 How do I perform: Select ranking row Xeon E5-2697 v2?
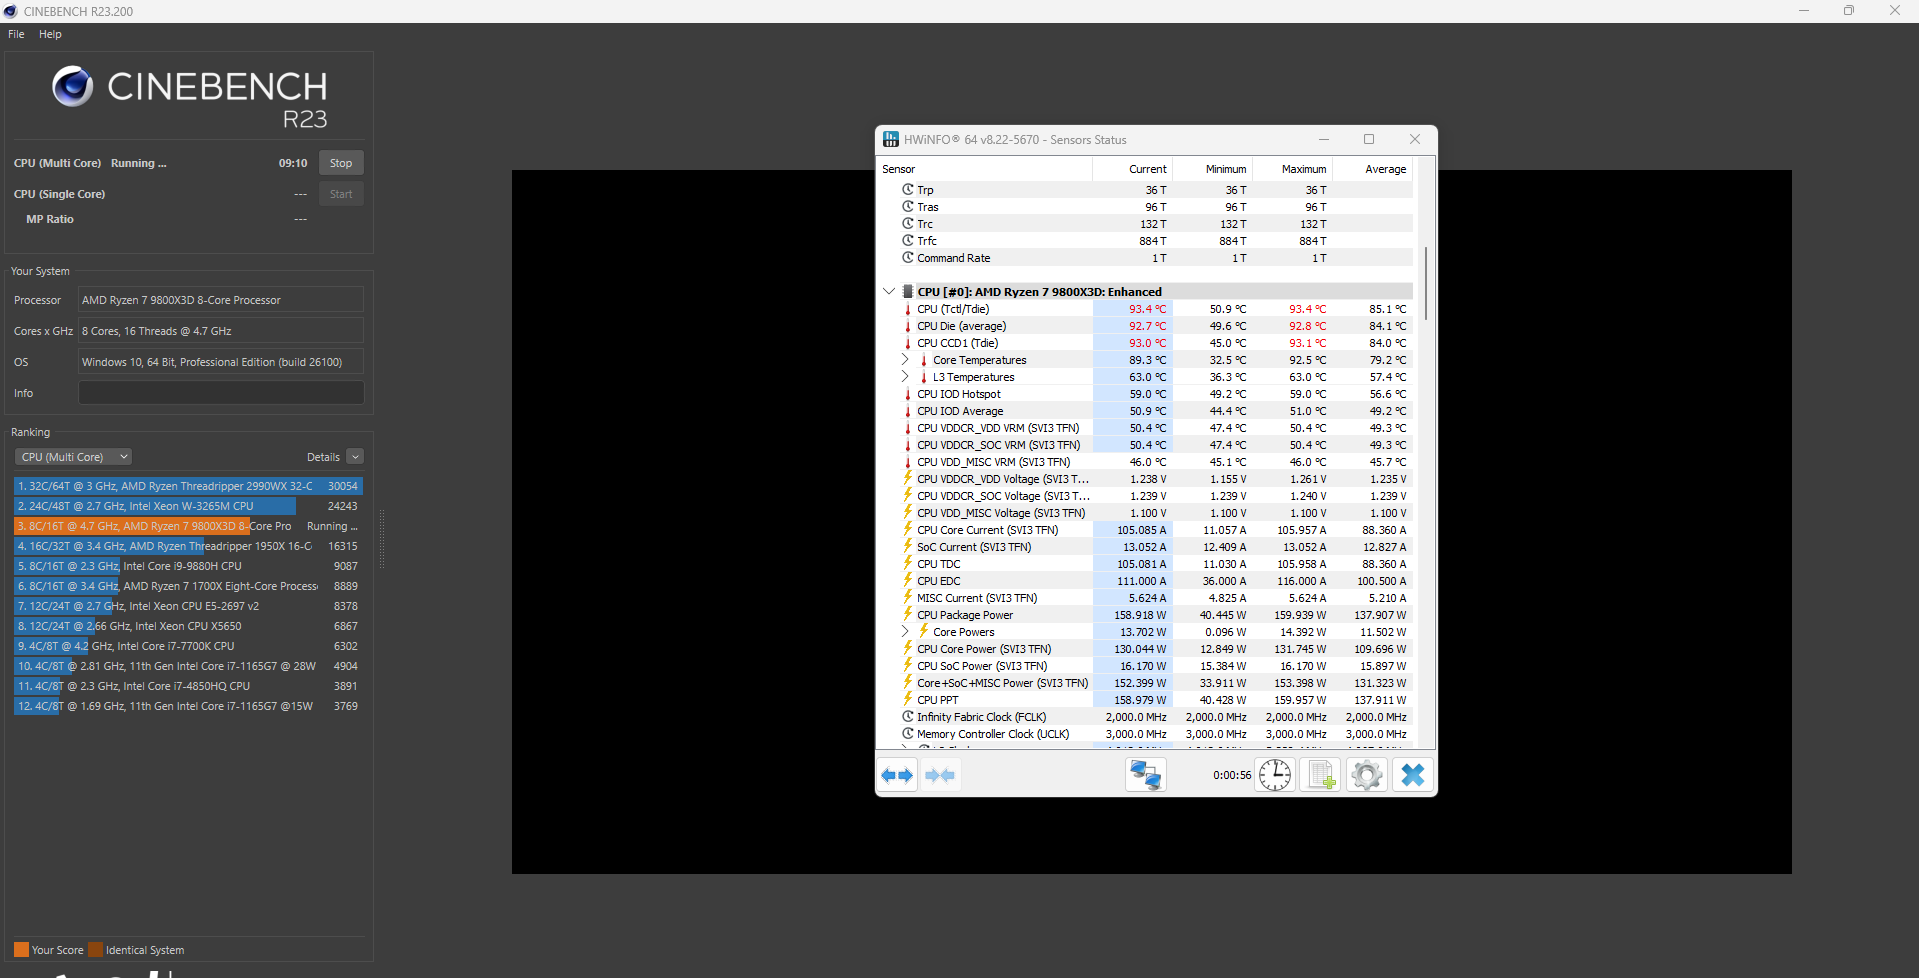188,606
